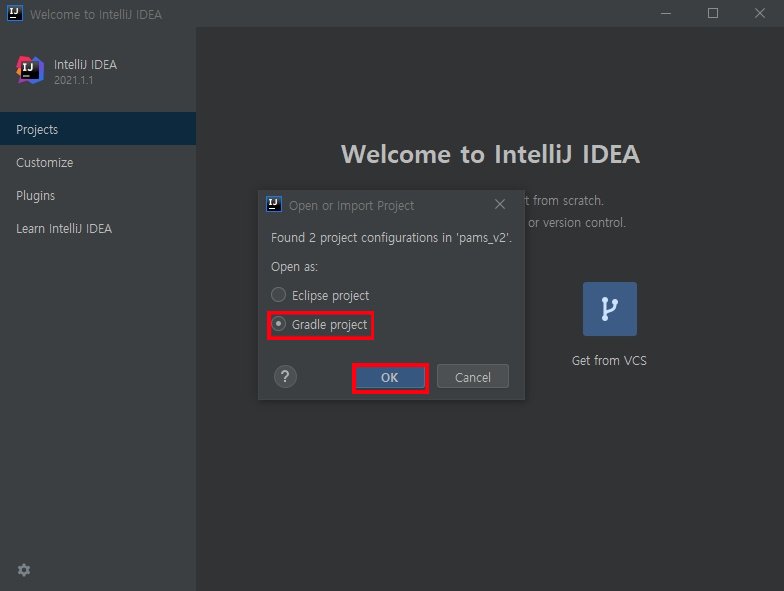Open settings via gear icon

(x=24, y=570)
